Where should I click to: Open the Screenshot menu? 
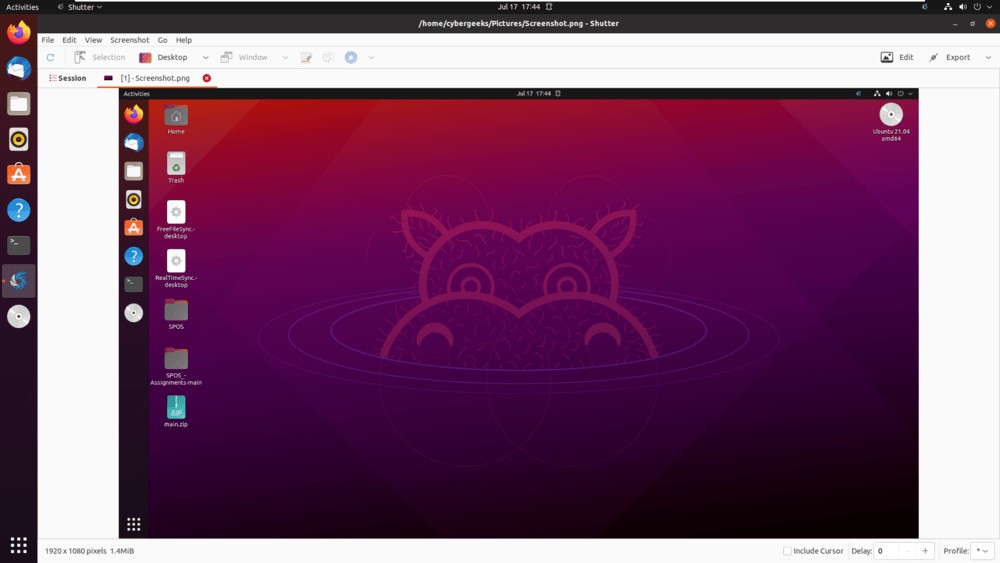point(129,40)
